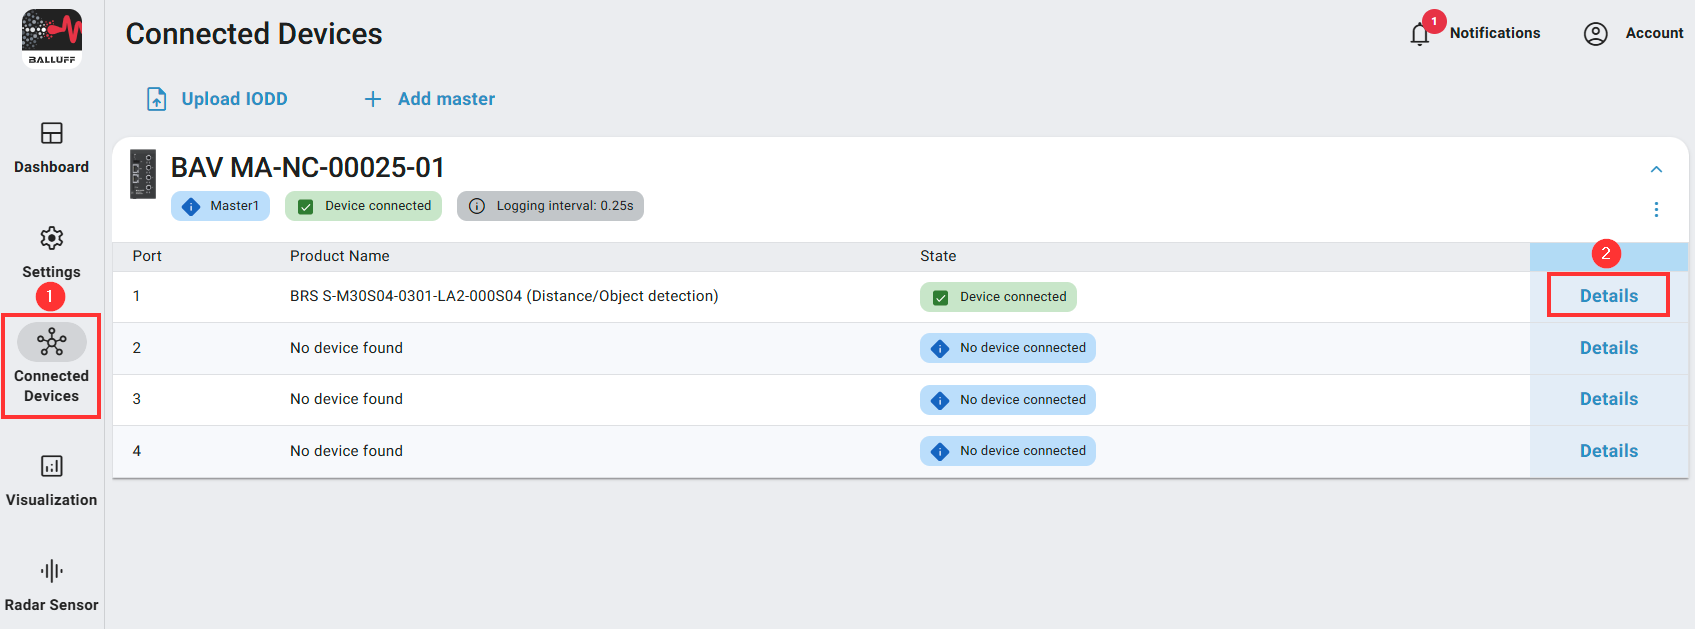This screenshot has height=629, width=1695.
Task: Click the BAV master device thumbnail
Action: [143, 174]
